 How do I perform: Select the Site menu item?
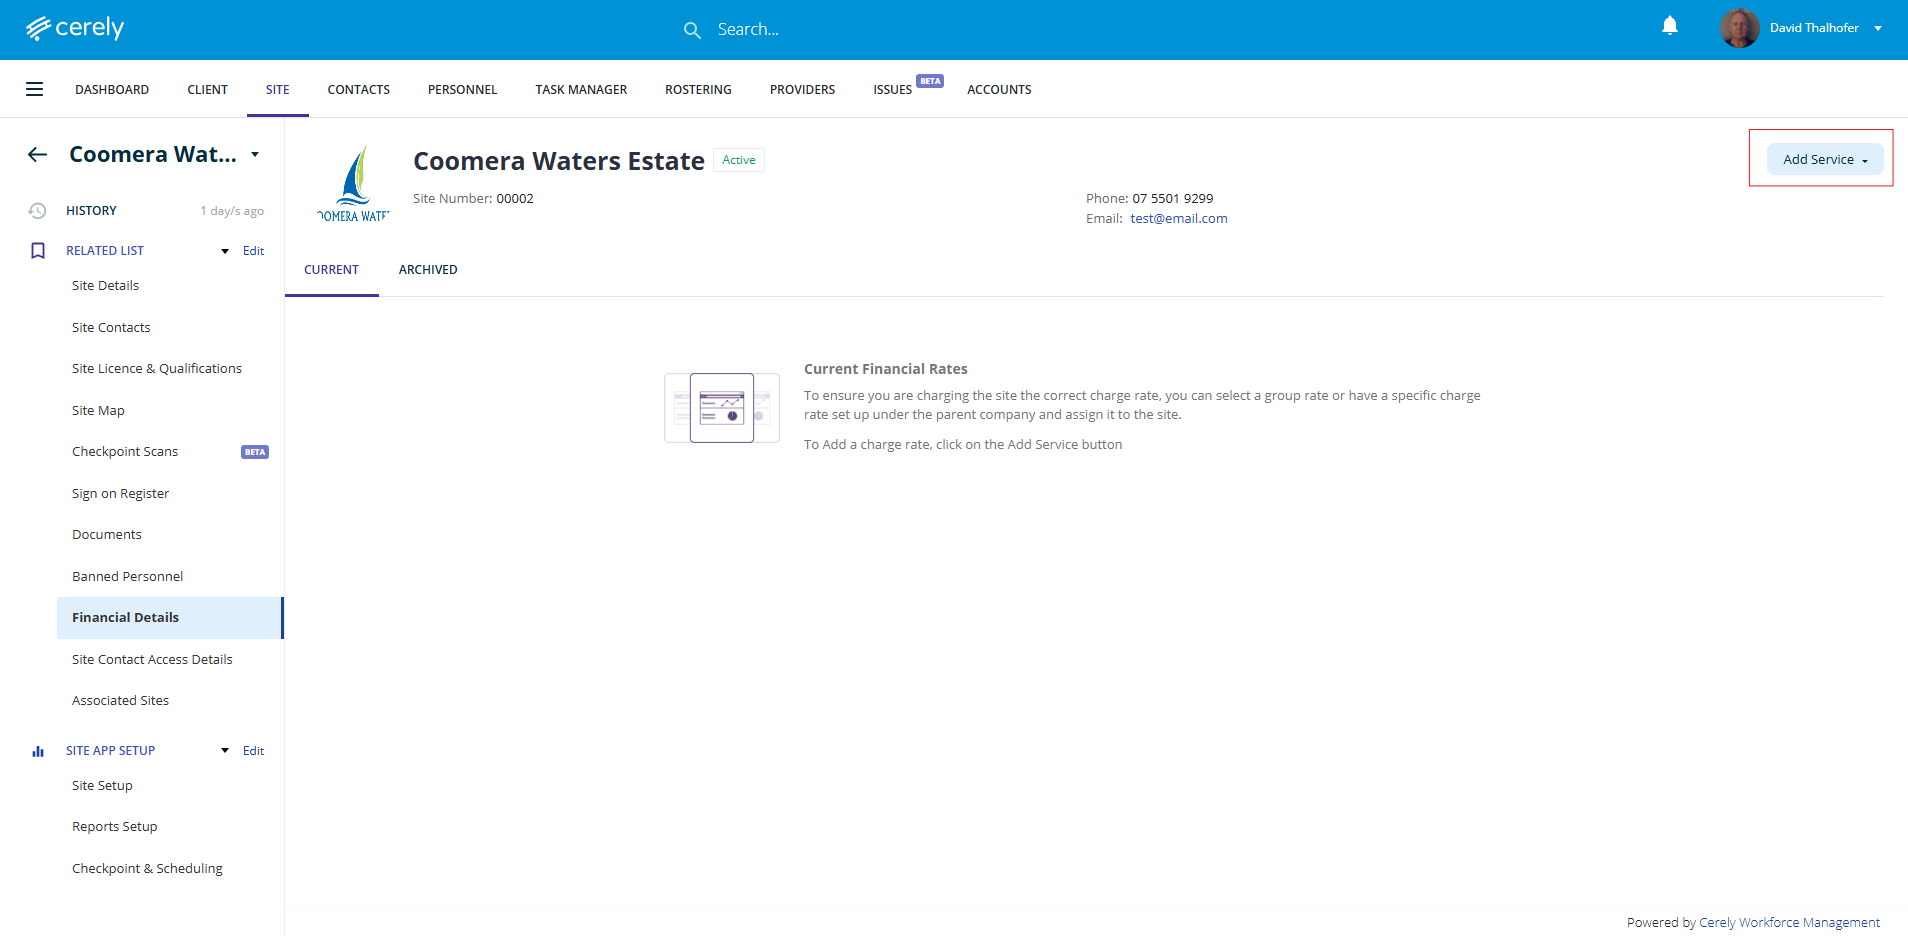coord(278,89)
